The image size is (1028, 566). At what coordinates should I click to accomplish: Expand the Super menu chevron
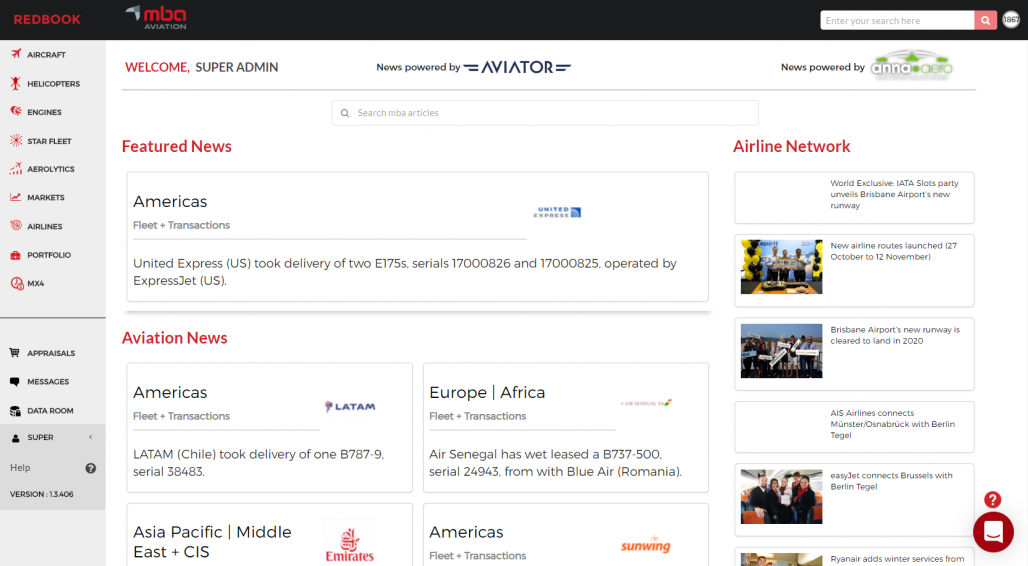pyautogui.click(x=90, y=437)
